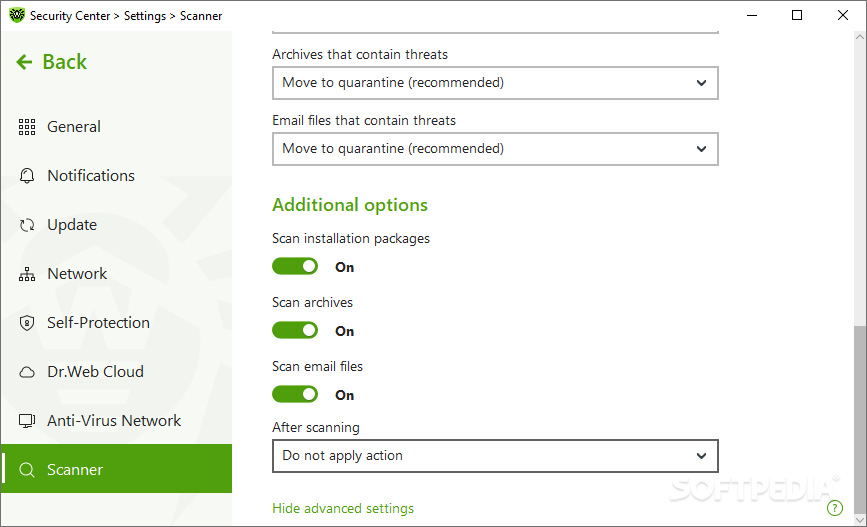
Task: Click the Self-Protection shield icon
Action: 27,323
